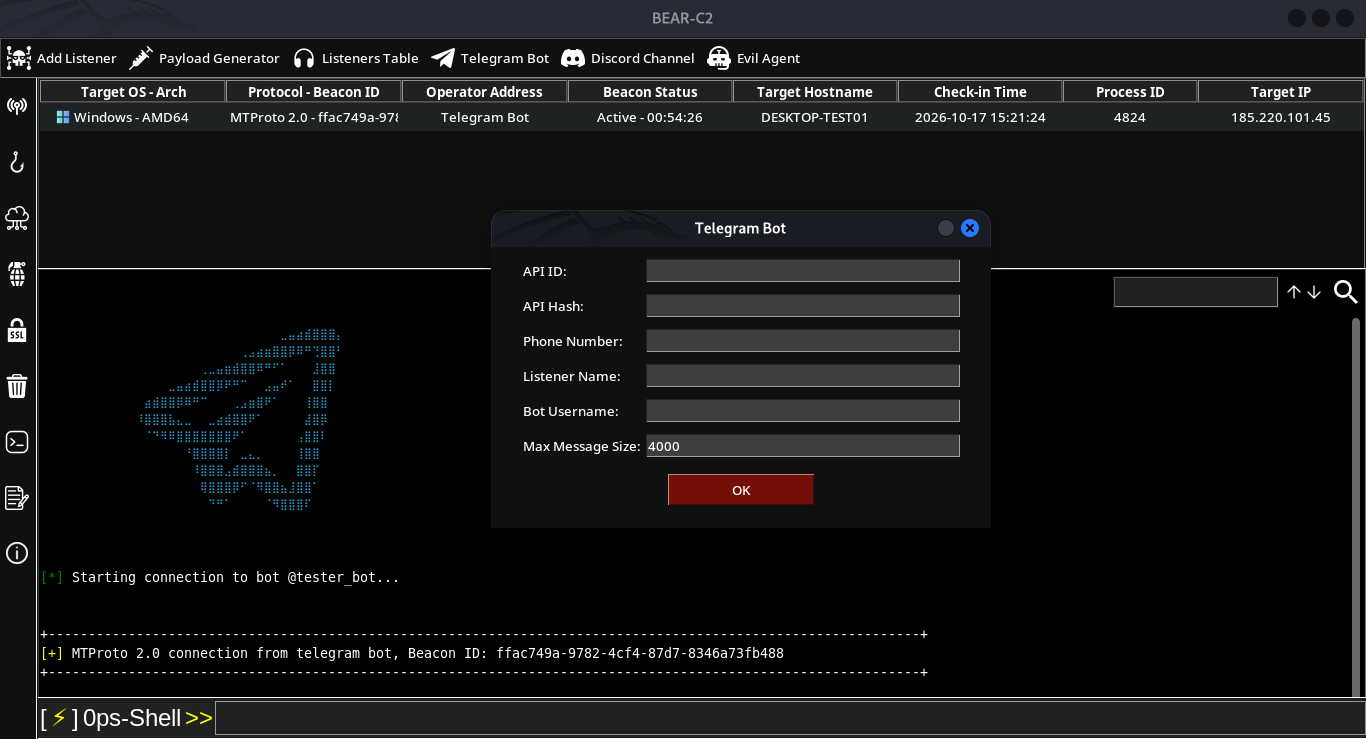
Task: Click the grenade icon in sidebar
Action: pos(17,273)
